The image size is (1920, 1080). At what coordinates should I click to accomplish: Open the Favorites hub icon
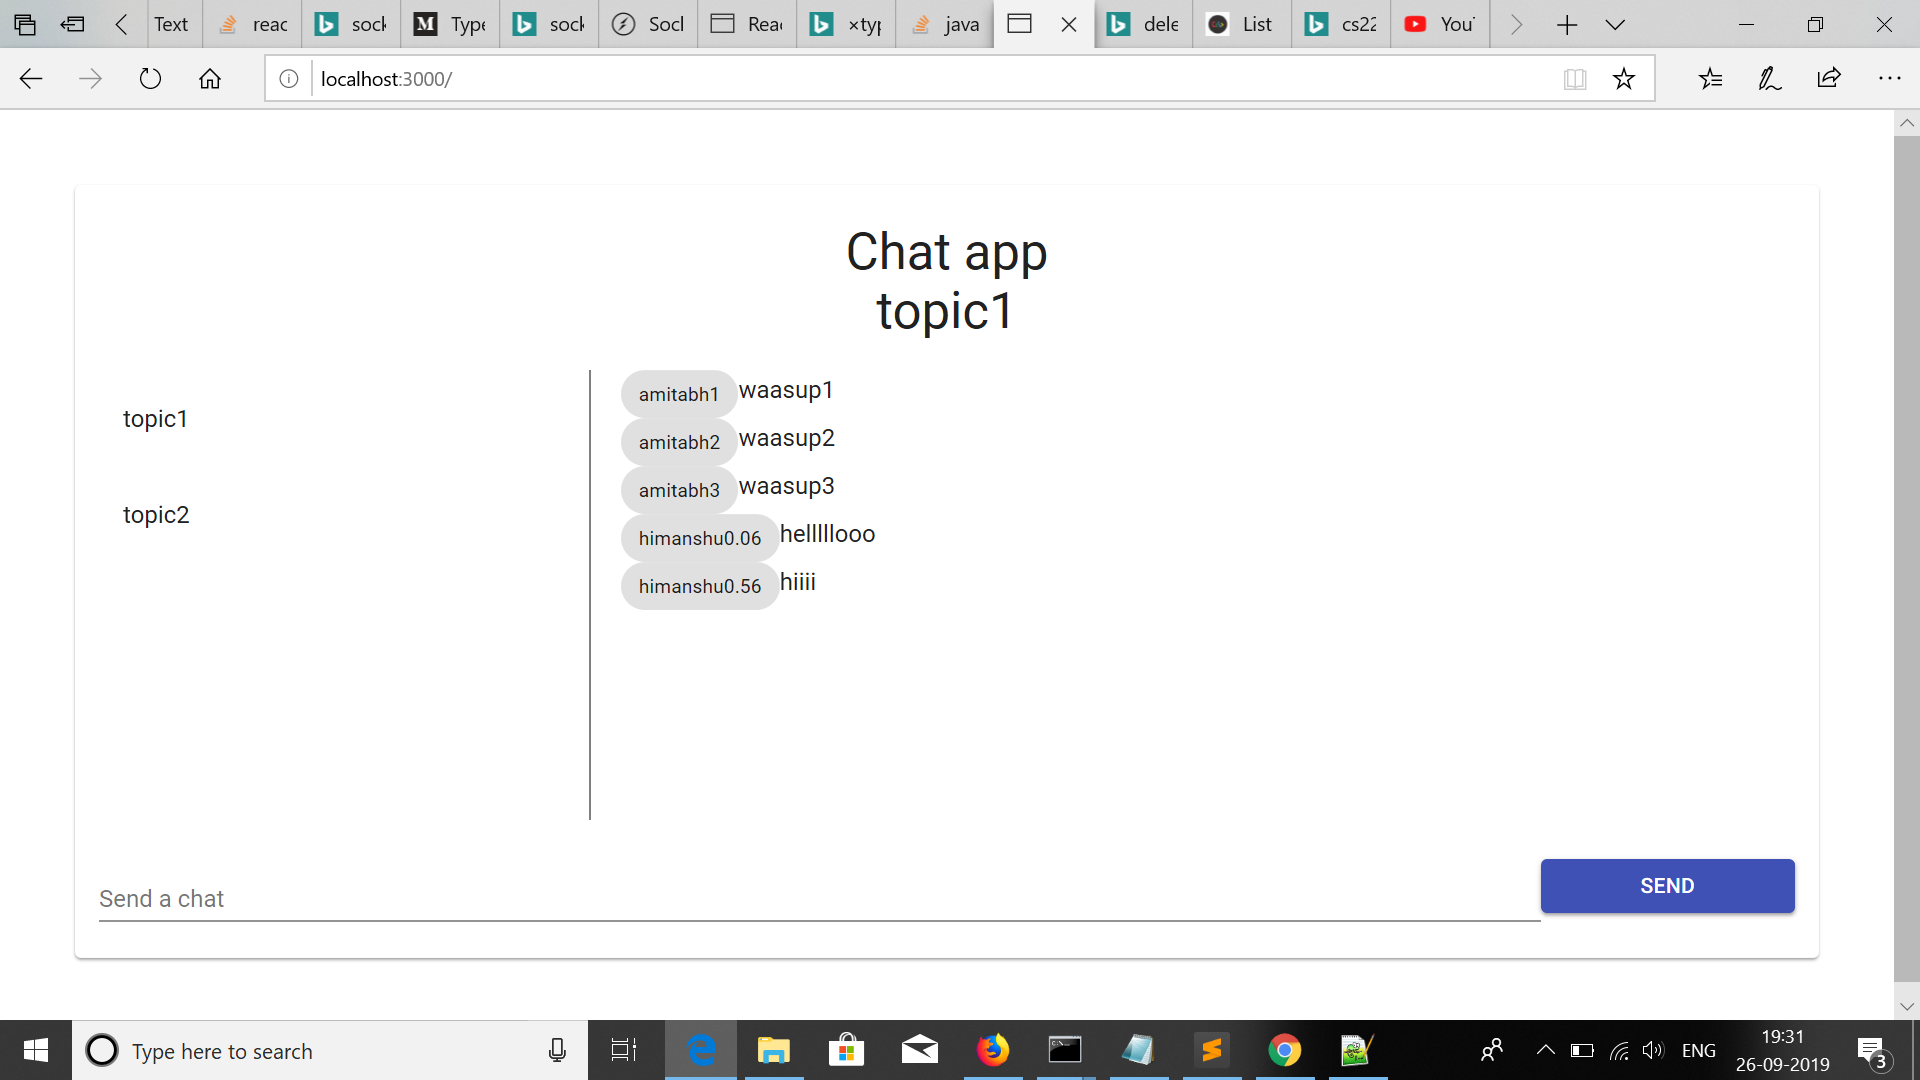(1710, 79)
